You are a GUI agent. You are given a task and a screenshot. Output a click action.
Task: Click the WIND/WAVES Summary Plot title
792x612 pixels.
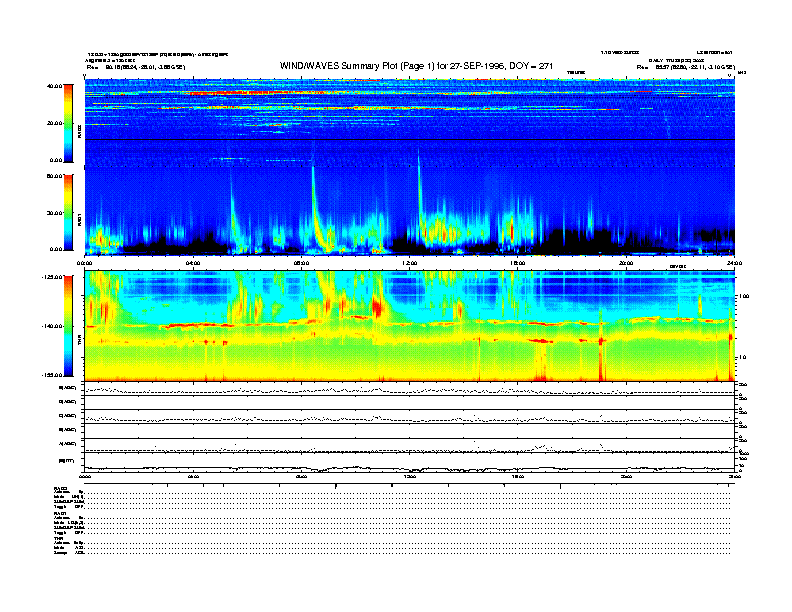(x=416, y=66)
